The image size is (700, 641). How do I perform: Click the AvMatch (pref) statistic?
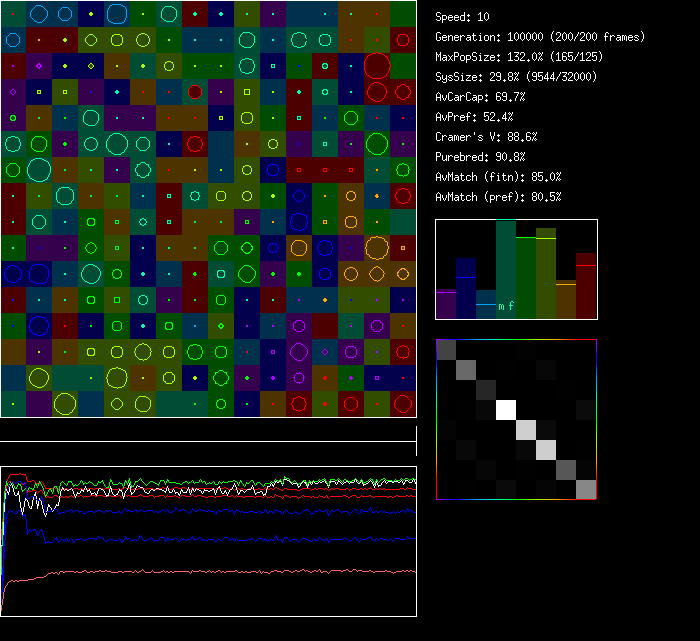pos(498,197)
